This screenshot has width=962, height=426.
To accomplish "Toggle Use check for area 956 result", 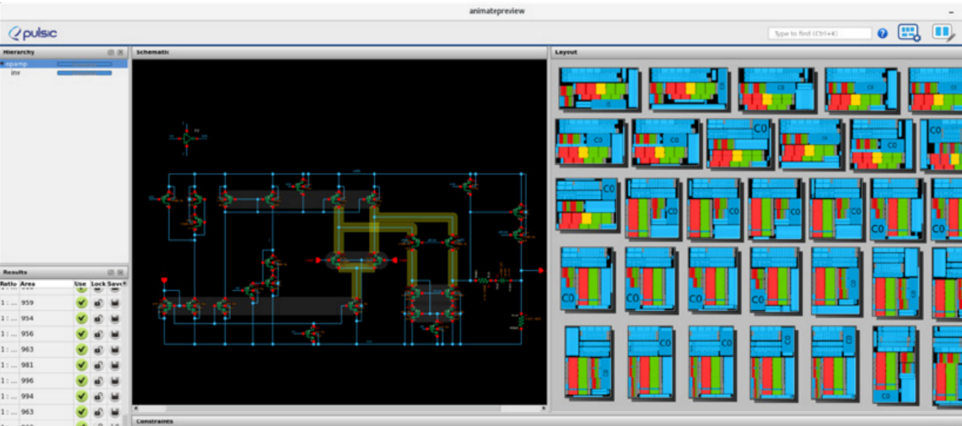I will pyautogui.click(x=82, y=334).
